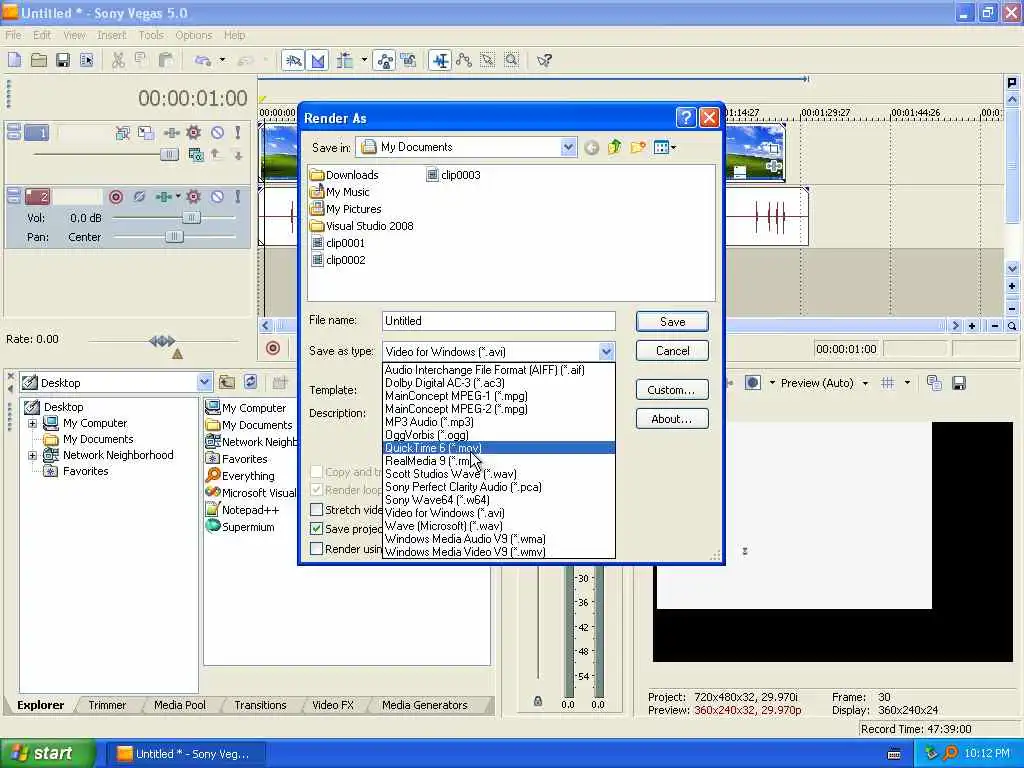Click the audio track Vol slider handle

191,217
